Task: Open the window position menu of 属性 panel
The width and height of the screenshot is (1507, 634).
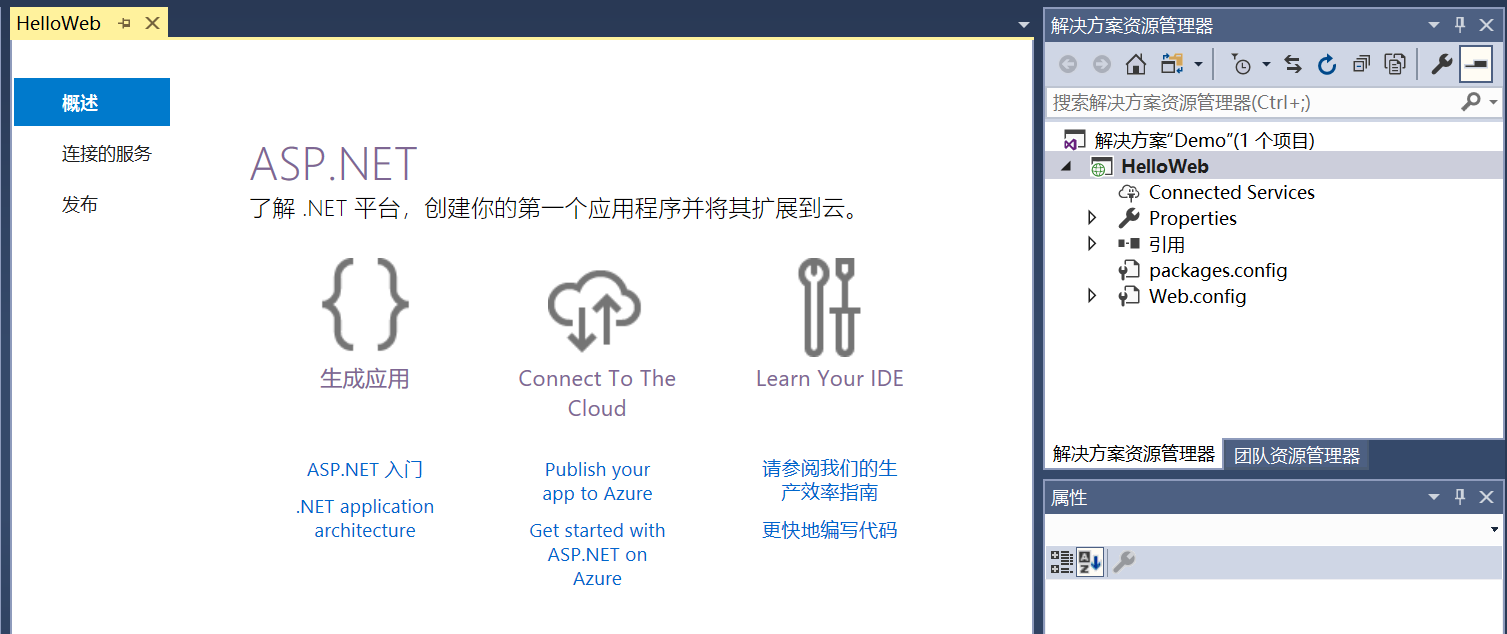Action: pos(1434,497)
